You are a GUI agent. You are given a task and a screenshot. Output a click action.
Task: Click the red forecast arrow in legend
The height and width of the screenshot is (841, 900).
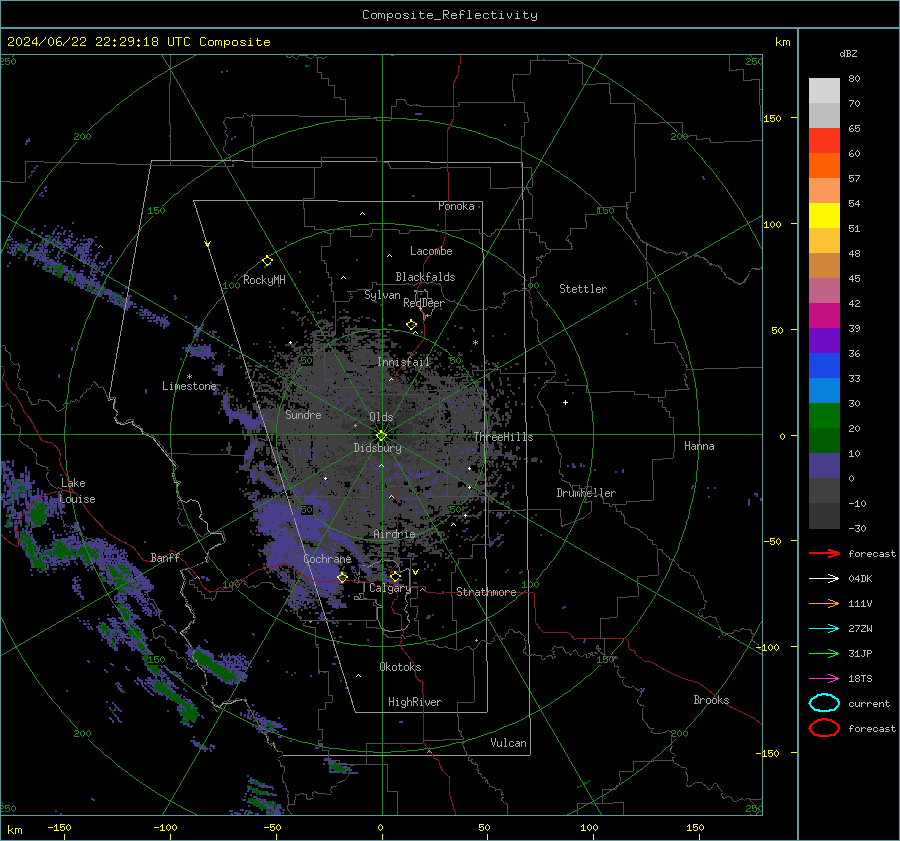pyautogui.click(x=824, y=553)
